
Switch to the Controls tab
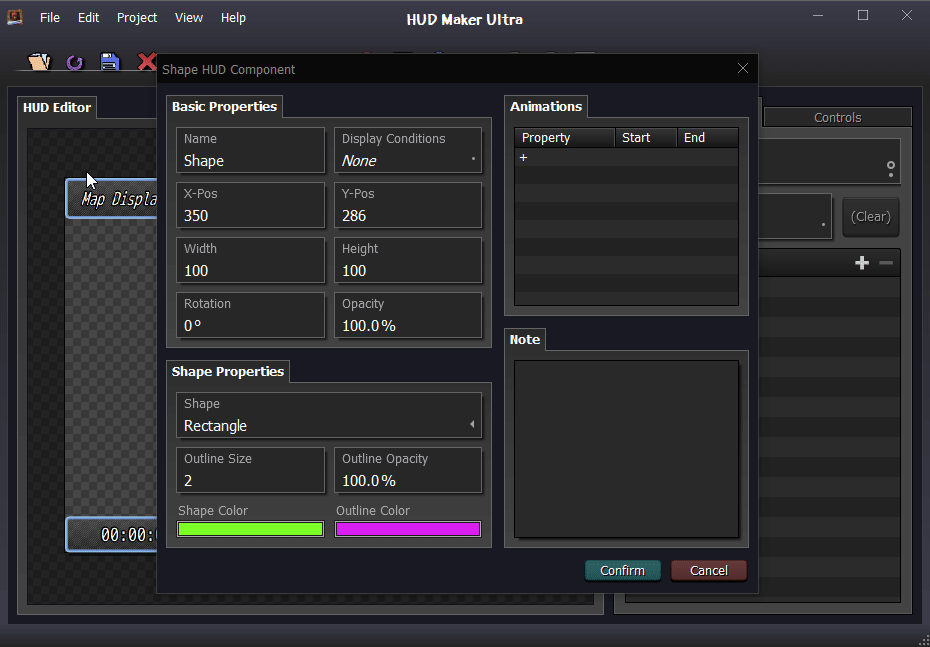(x=837, y=117)
